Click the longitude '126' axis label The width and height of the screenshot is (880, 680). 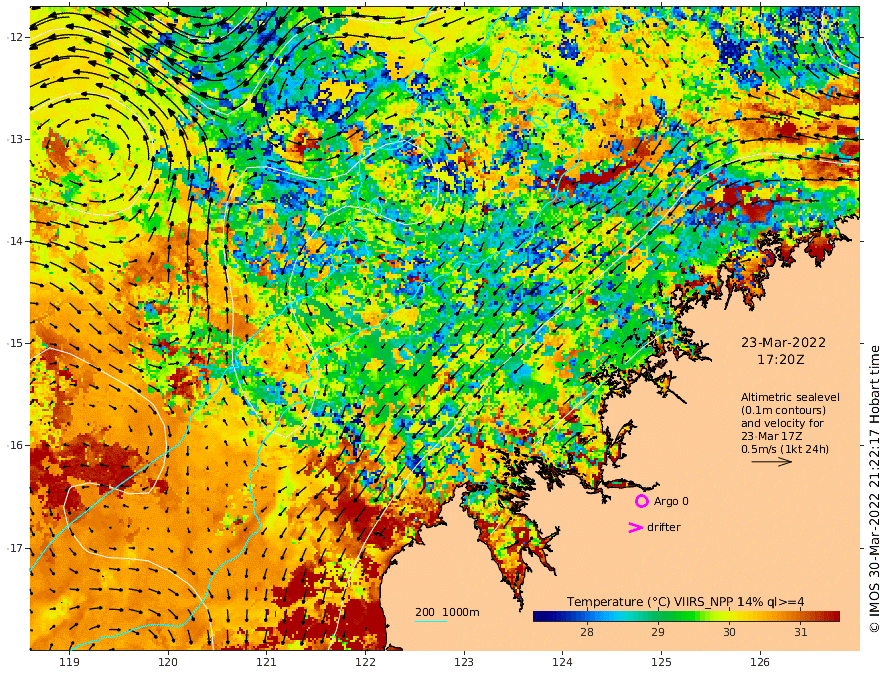(x=760, y=663)
